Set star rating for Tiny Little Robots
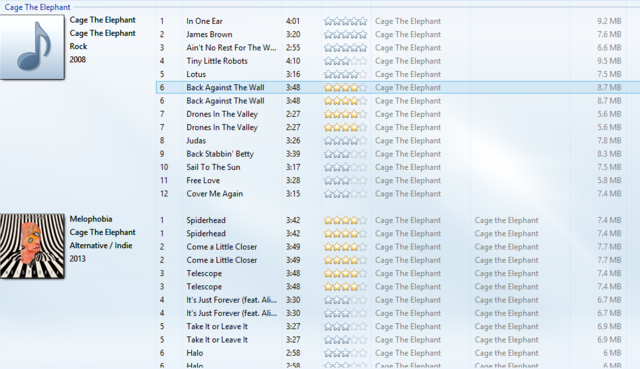 345,61
